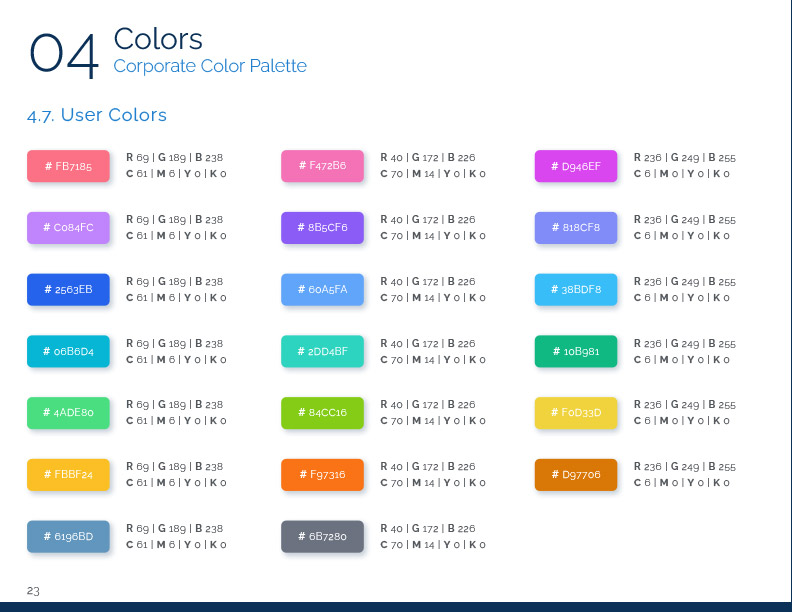Screen dimensions: 792x612
Task: Select the yellow F0D33D swatch
Action: 576,413
